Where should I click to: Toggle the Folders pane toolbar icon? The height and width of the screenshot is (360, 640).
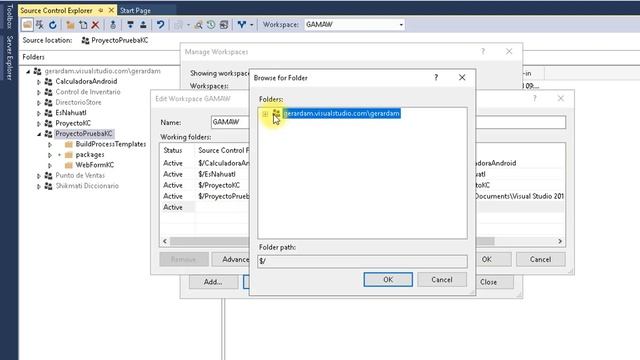coord(27,25)
